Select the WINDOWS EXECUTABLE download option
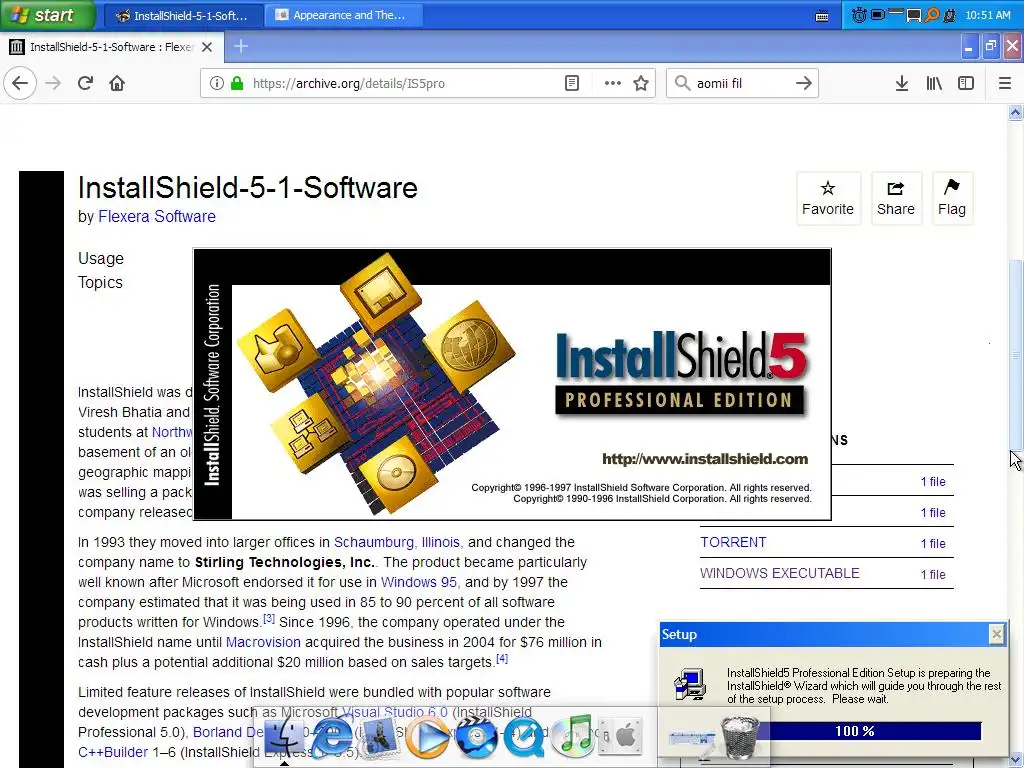 pyautogui.click(x=780, y=573)
